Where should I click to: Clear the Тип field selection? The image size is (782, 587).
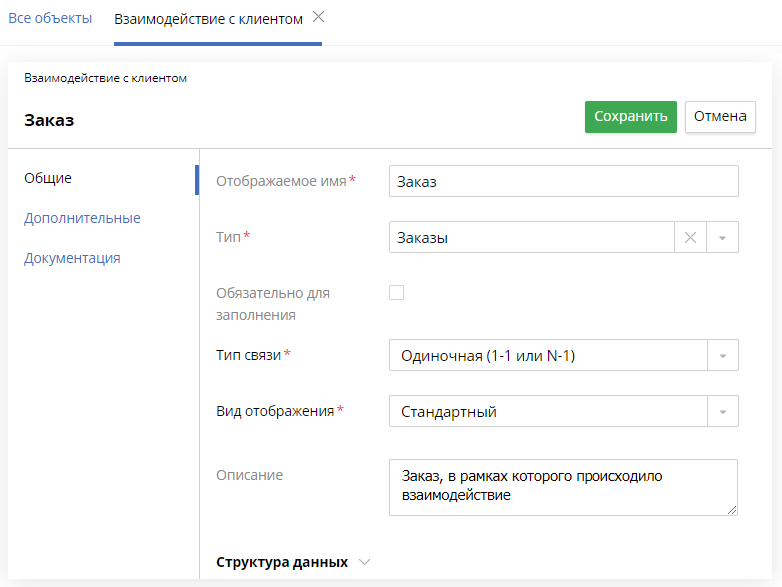click(690, 237)
